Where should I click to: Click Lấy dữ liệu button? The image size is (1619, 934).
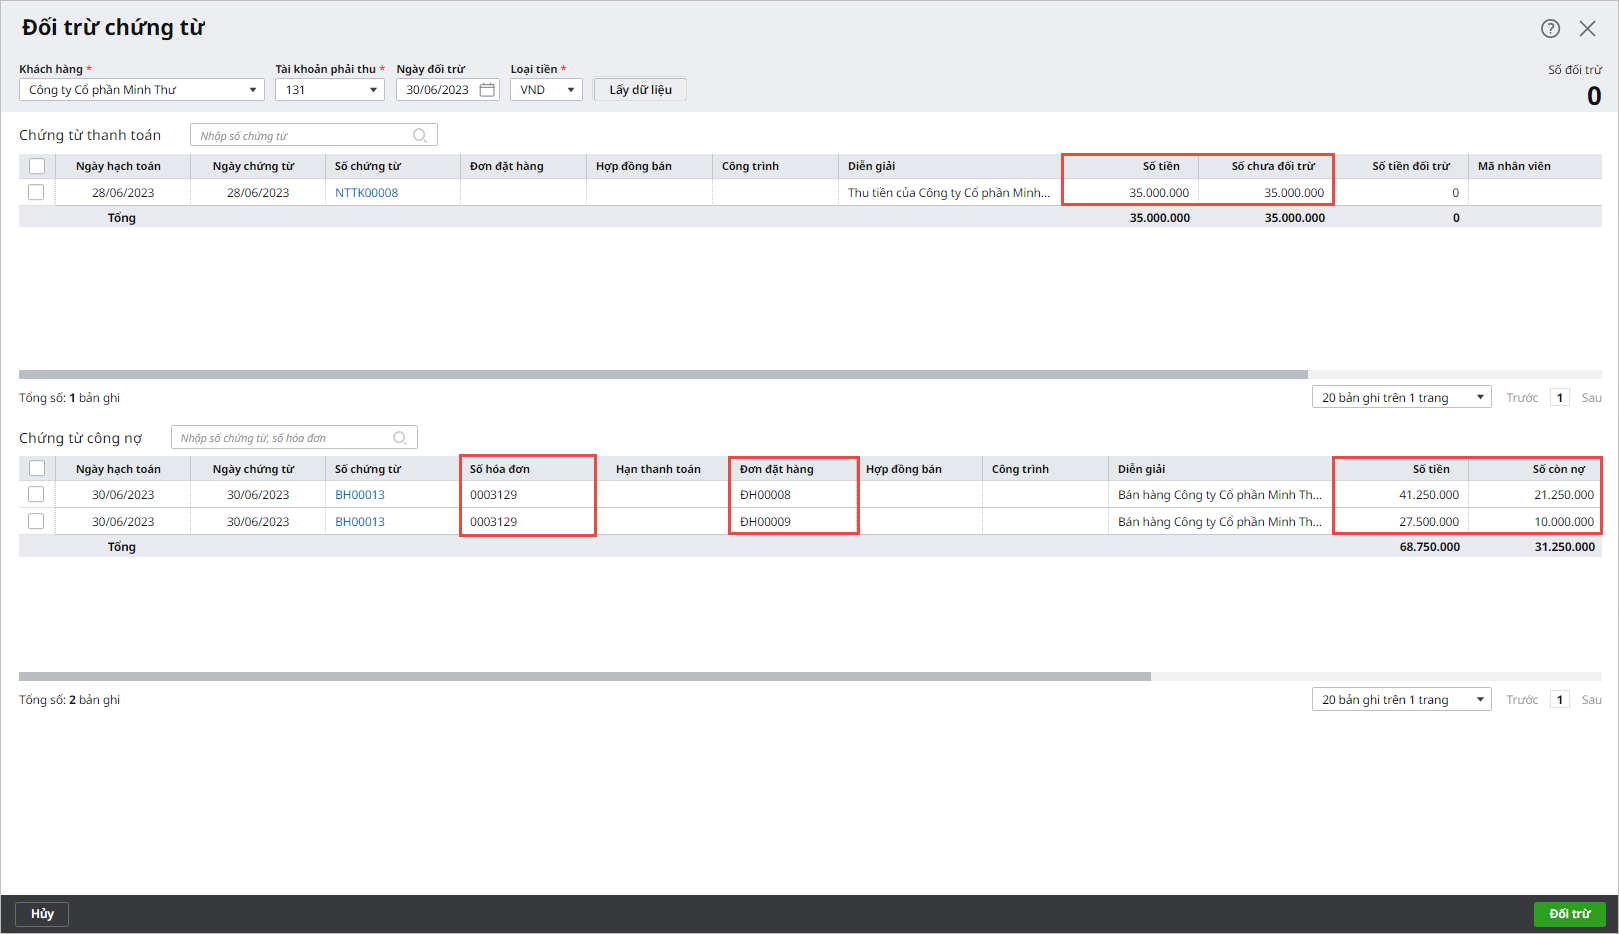click(640, 90)
